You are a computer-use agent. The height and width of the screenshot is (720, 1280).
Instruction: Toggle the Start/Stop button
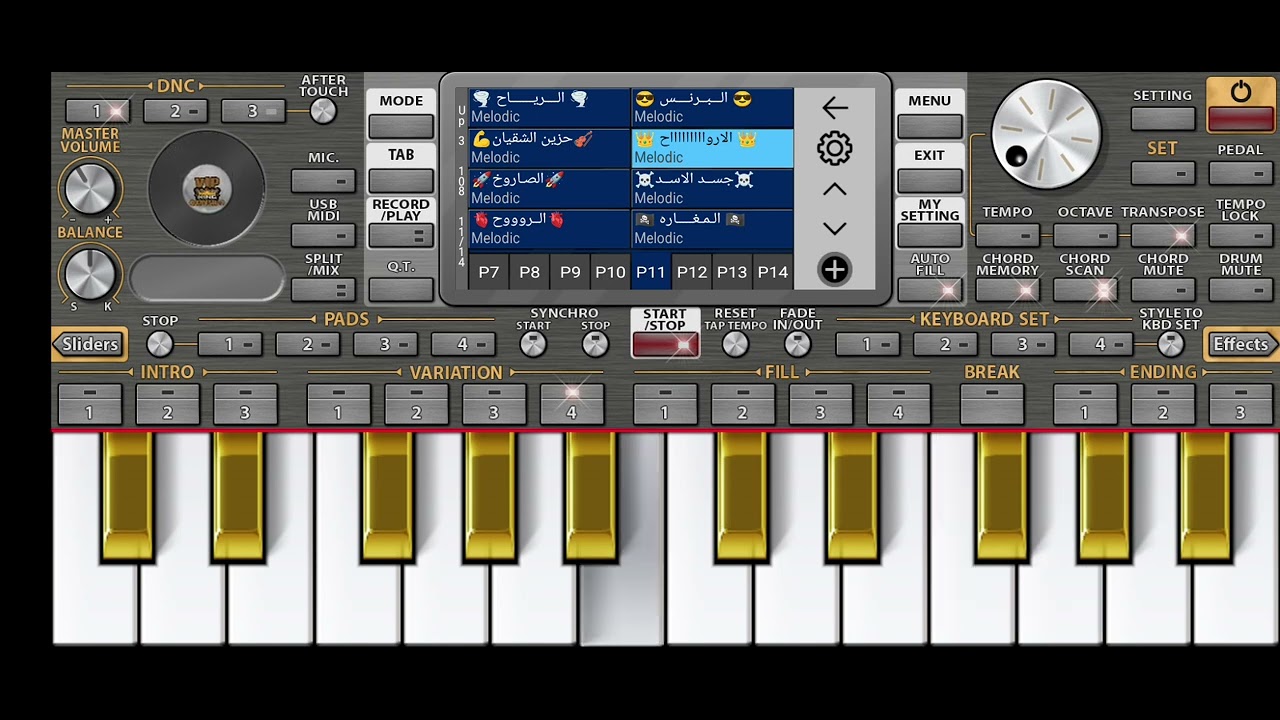click(665, 345)
